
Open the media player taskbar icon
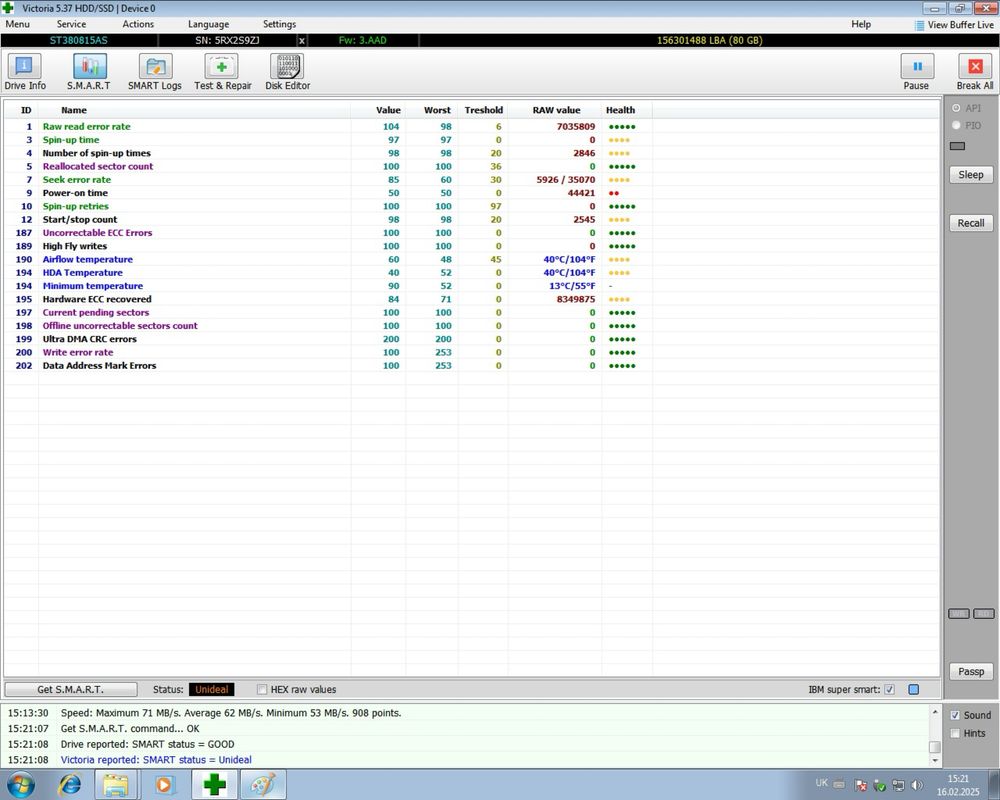coord(164,784)
